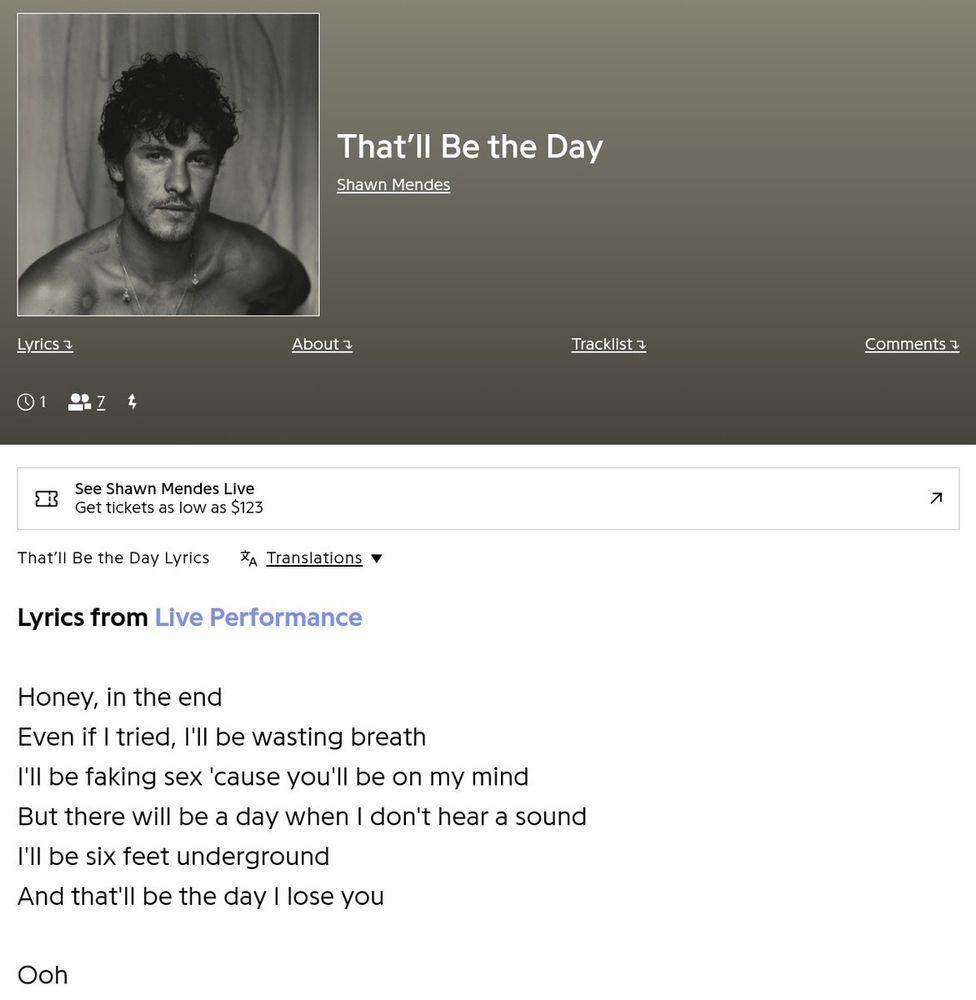Click the "That'll Be the Day" song title

(470, 146)
